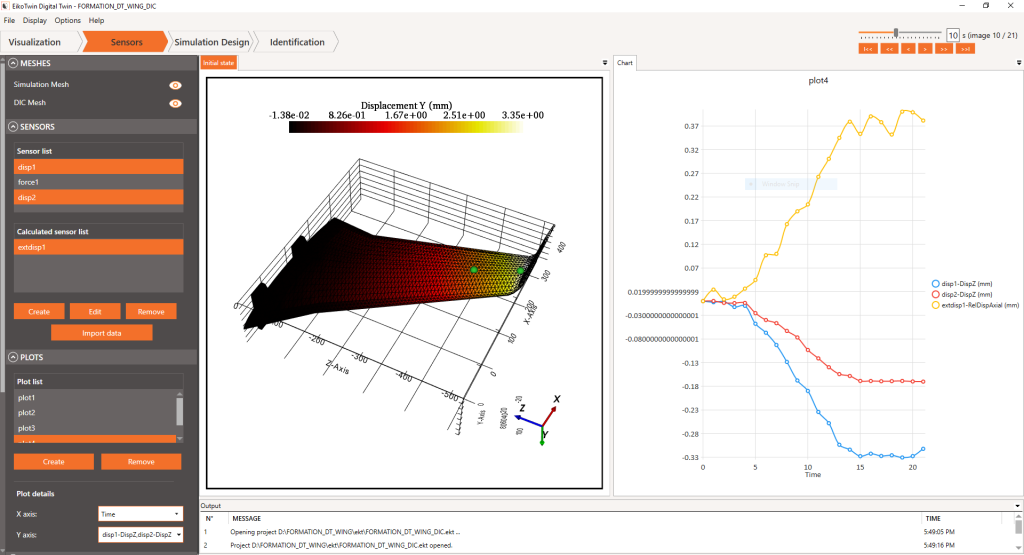Select the Chart tab
The width and height of the screenshot is (1024, 555).
625,63
